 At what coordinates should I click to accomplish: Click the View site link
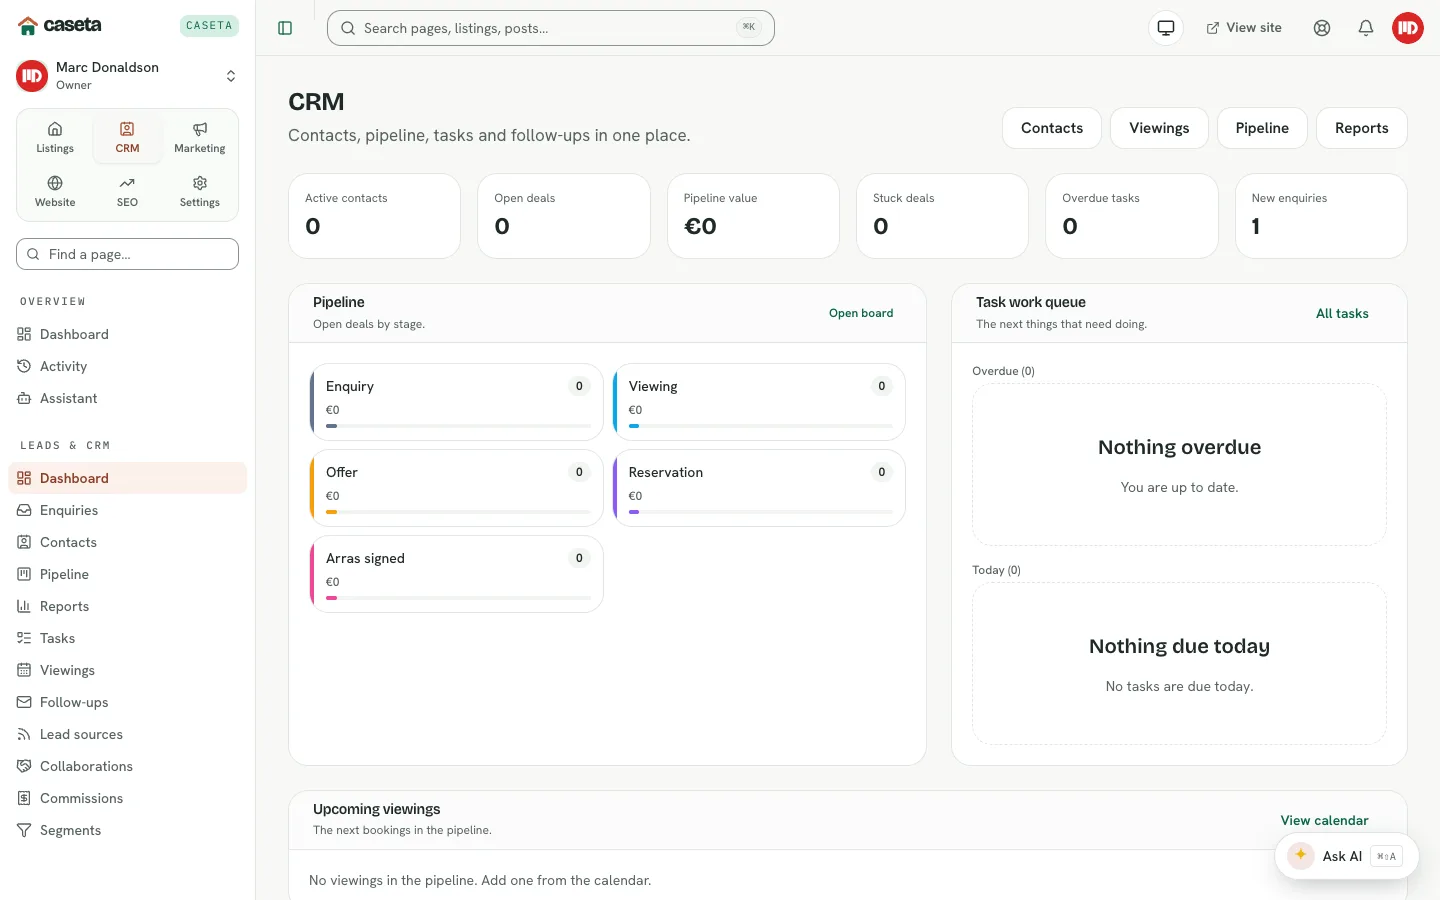1244,28
